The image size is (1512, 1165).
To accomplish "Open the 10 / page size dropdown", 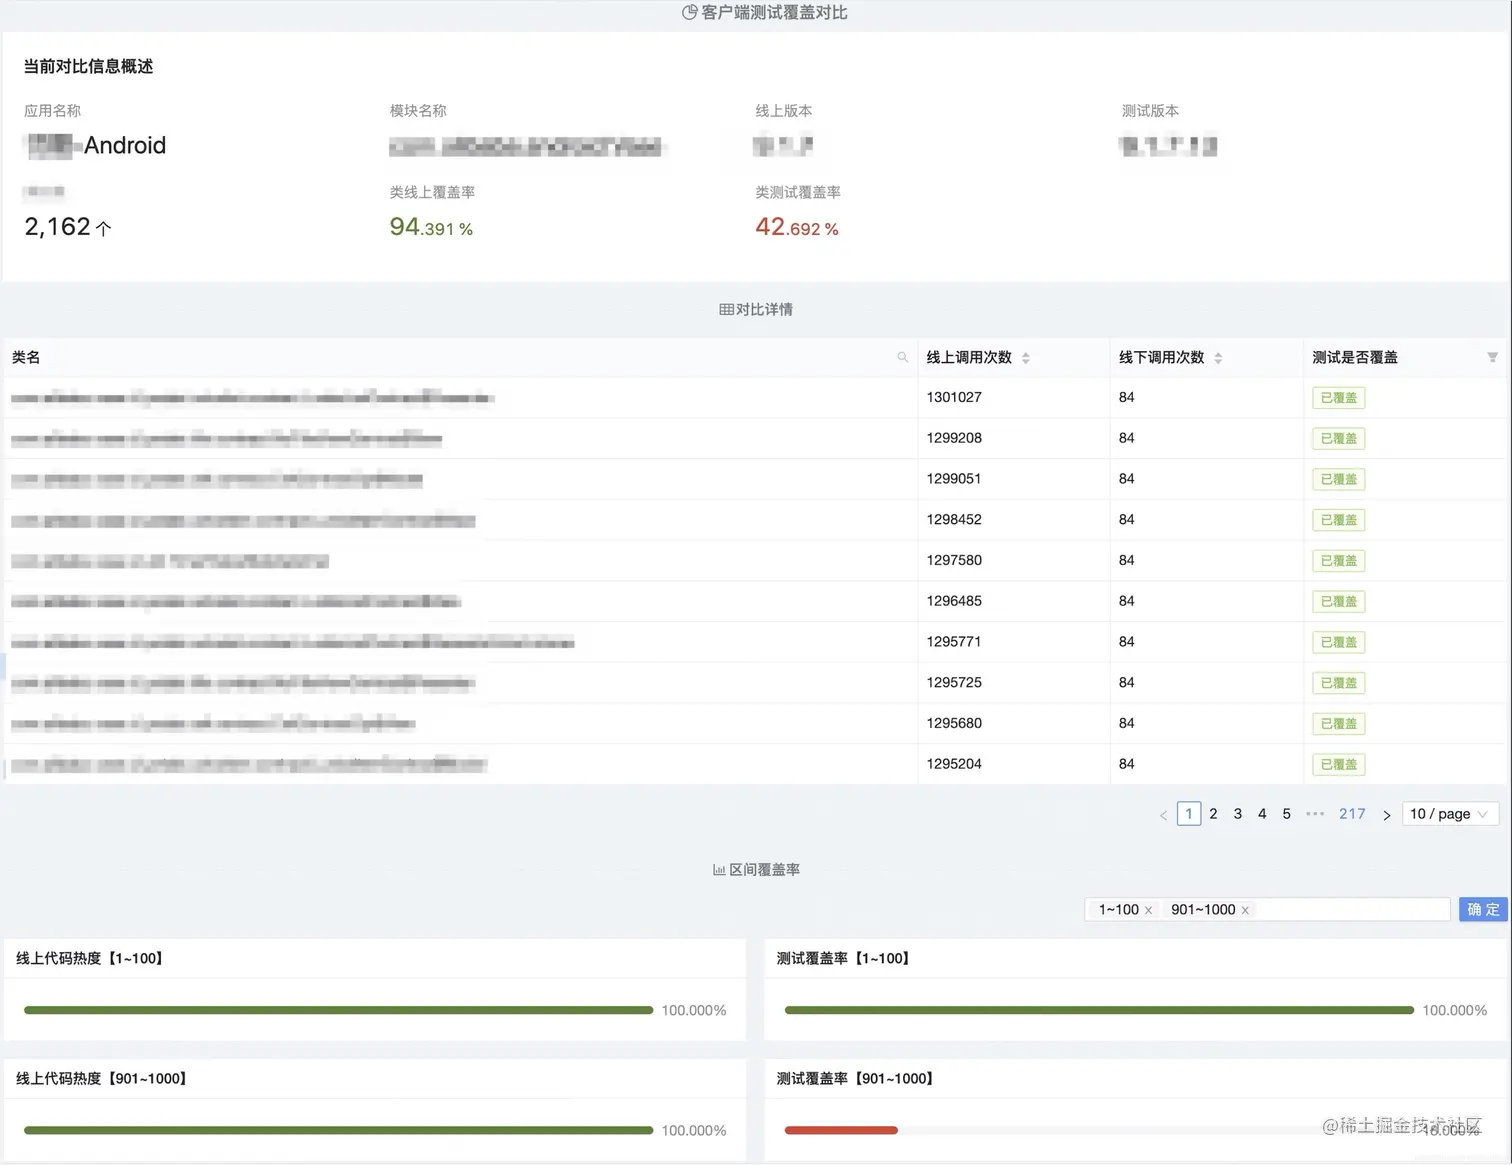I will pyautogui.click(x=1450, y=814).
